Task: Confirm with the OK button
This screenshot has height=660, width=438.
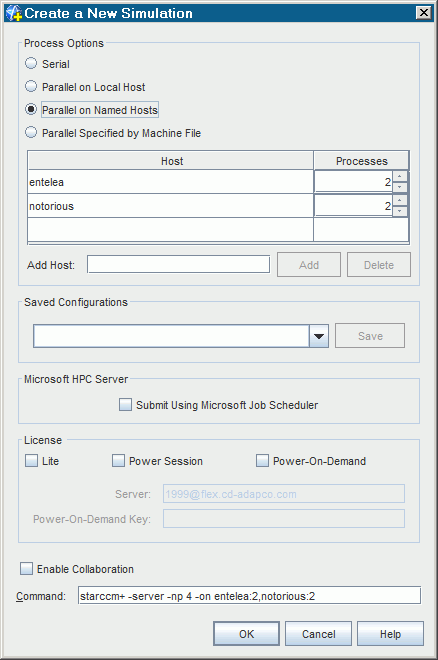Action: 246,633
